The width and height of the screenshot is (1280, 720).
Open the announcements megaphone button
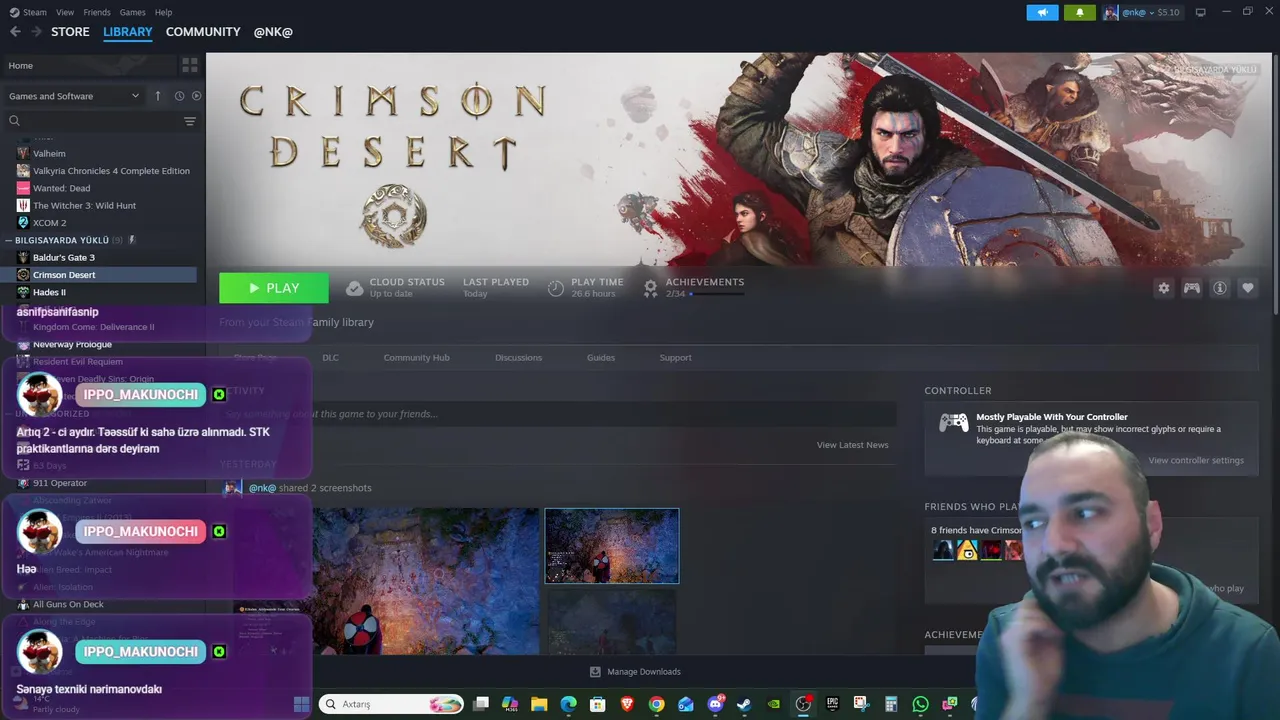[x=1042, y=12]
